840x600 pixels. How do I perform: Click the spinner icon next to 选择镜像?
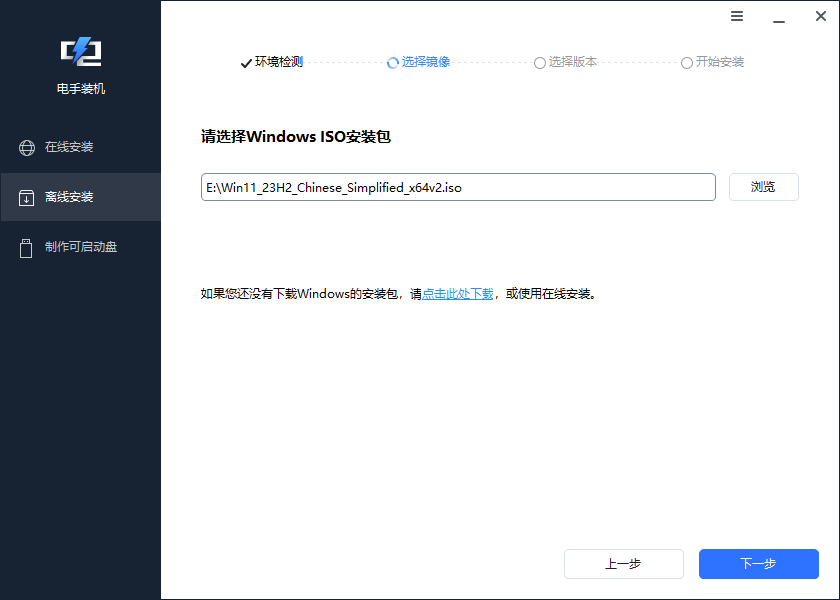391,62
